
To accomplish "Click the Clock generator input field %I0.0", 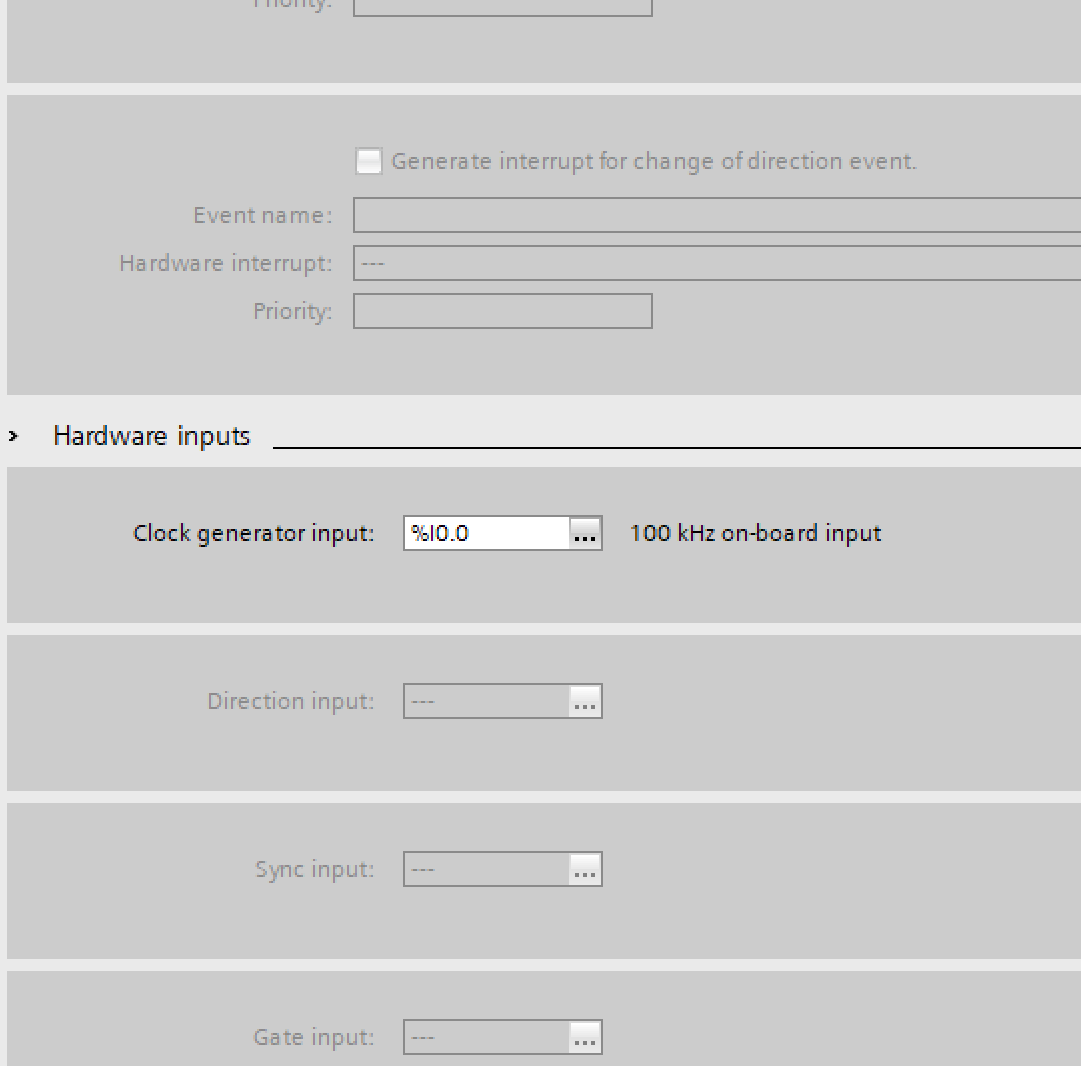I will click(x=487, y=533).
